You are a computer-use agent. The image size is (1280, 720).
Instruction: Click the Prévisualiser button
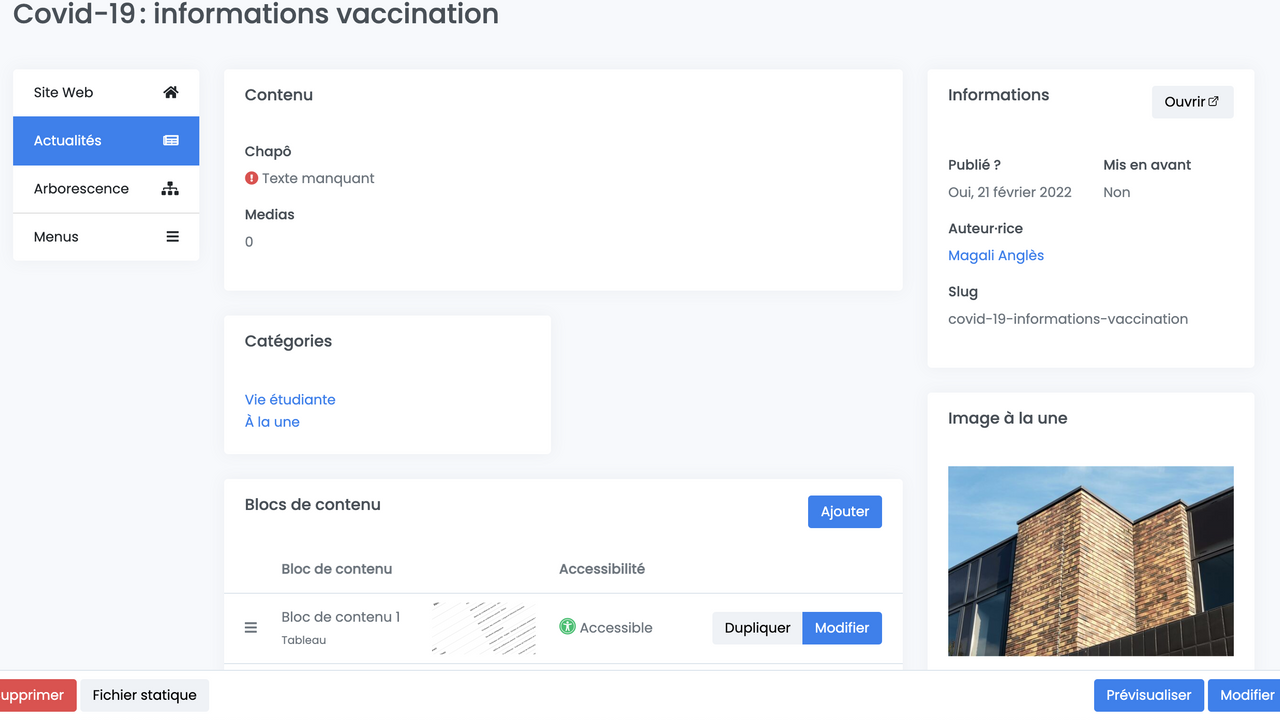(x=1148, y=695)
